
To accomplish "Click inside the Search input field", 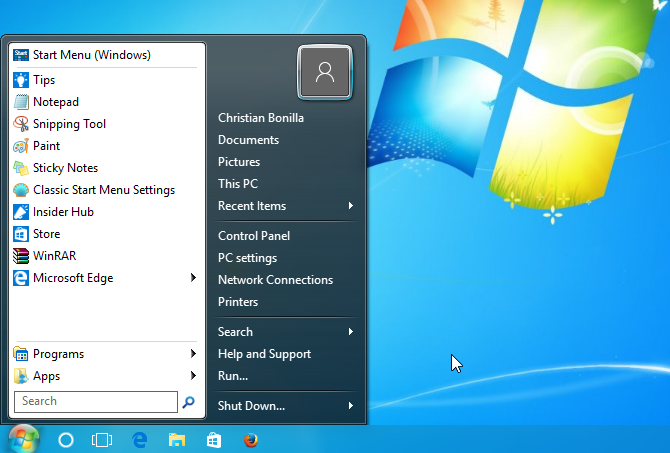I will [x=95, y=402].
